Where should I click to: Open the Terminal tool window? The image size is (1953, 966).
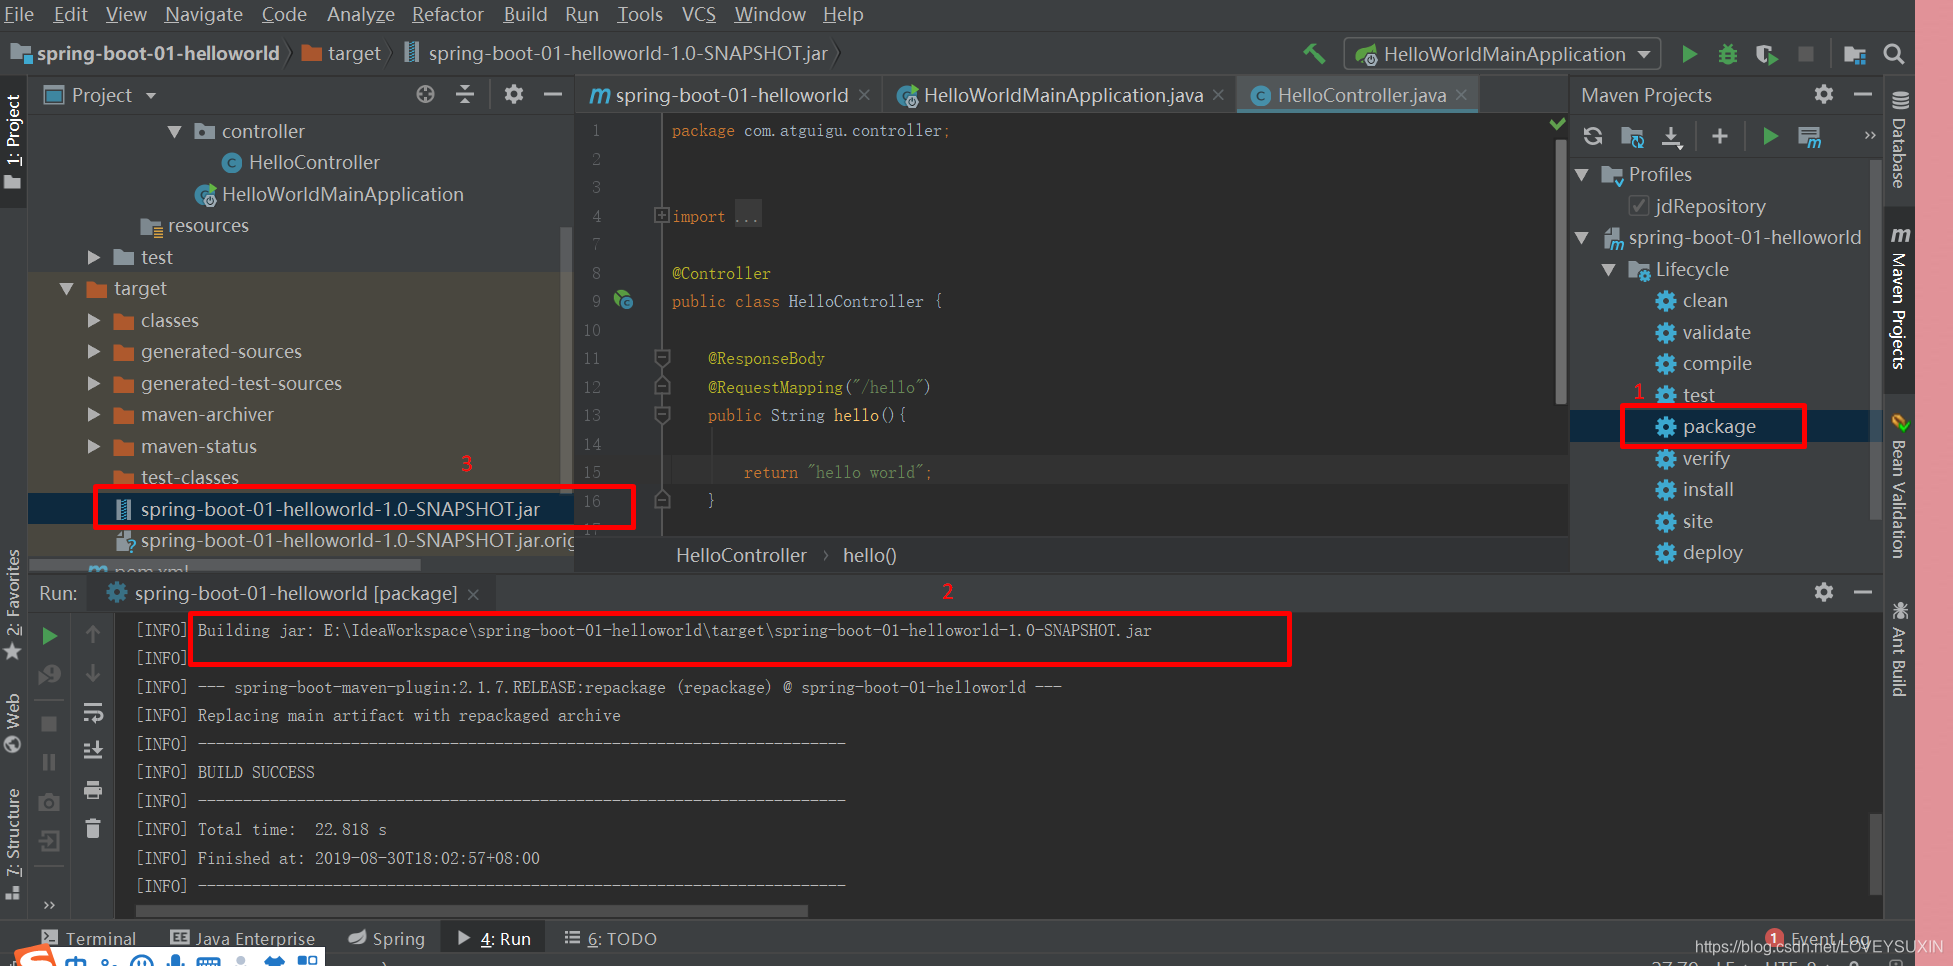click(x=88, y=939)
